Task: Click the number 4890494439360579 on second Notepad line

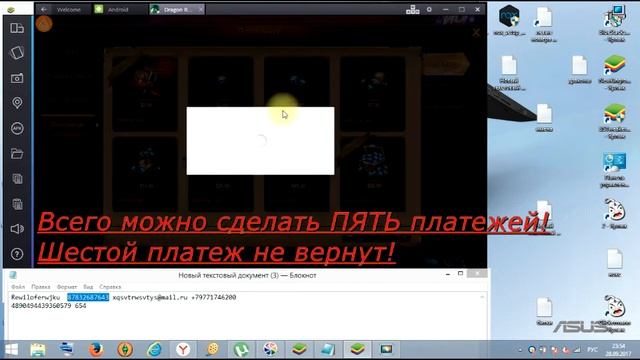Action: (x=41, y=305)
